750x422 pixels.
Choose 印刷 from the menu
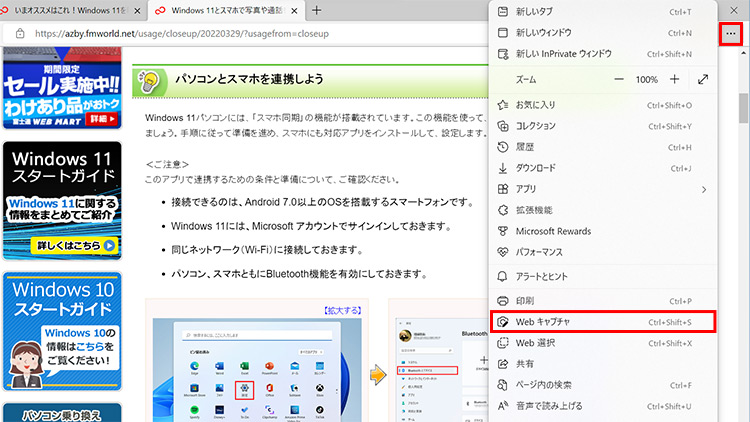[526, 301]
